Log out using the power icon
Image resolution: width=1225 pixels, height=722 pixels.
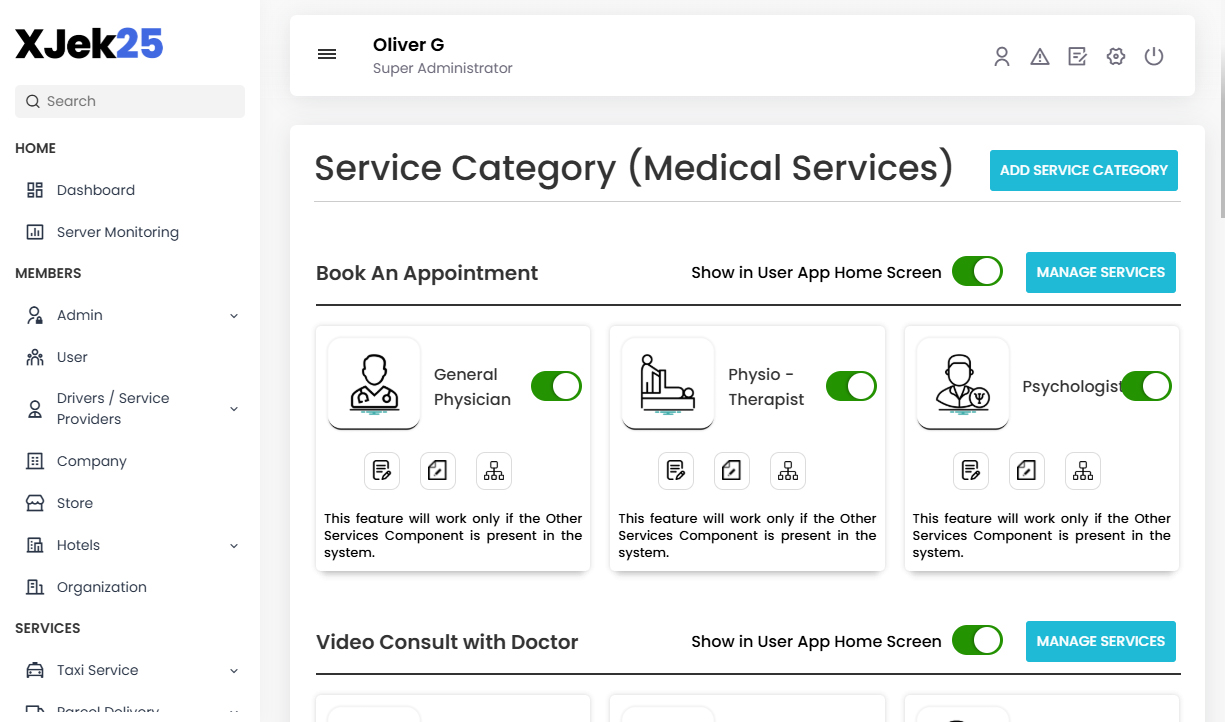point(1154,56)
